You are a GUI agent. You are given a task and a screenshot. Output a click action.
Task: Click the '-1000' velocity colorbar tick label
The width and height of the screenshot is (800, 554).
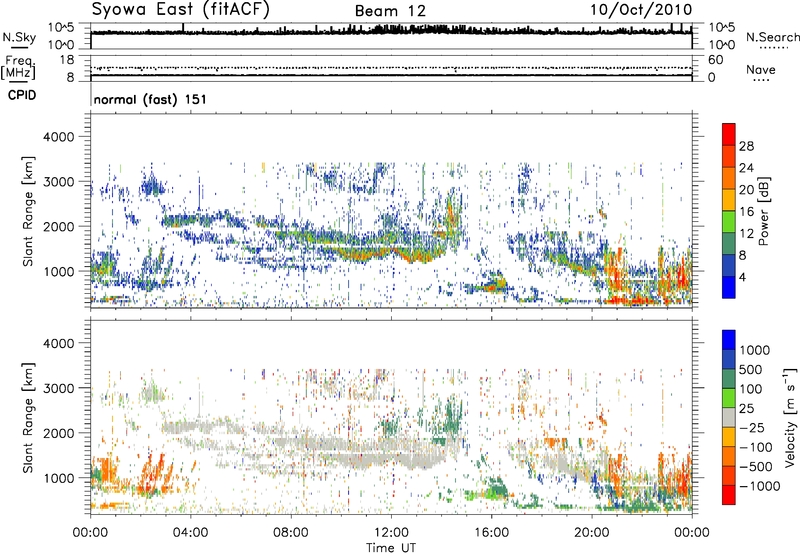(x=760, y=486)
